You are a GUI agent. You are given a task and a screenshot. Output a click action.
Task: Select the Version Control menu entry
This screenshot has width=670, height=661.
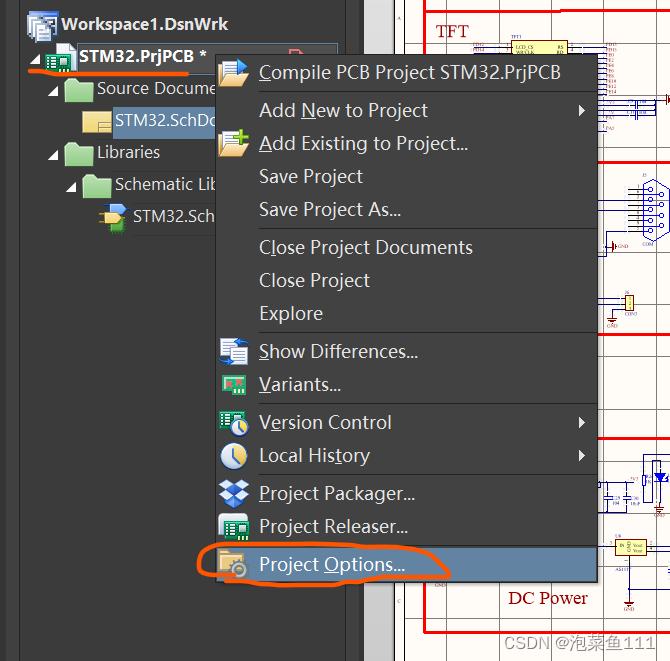(x=406, y=423)
